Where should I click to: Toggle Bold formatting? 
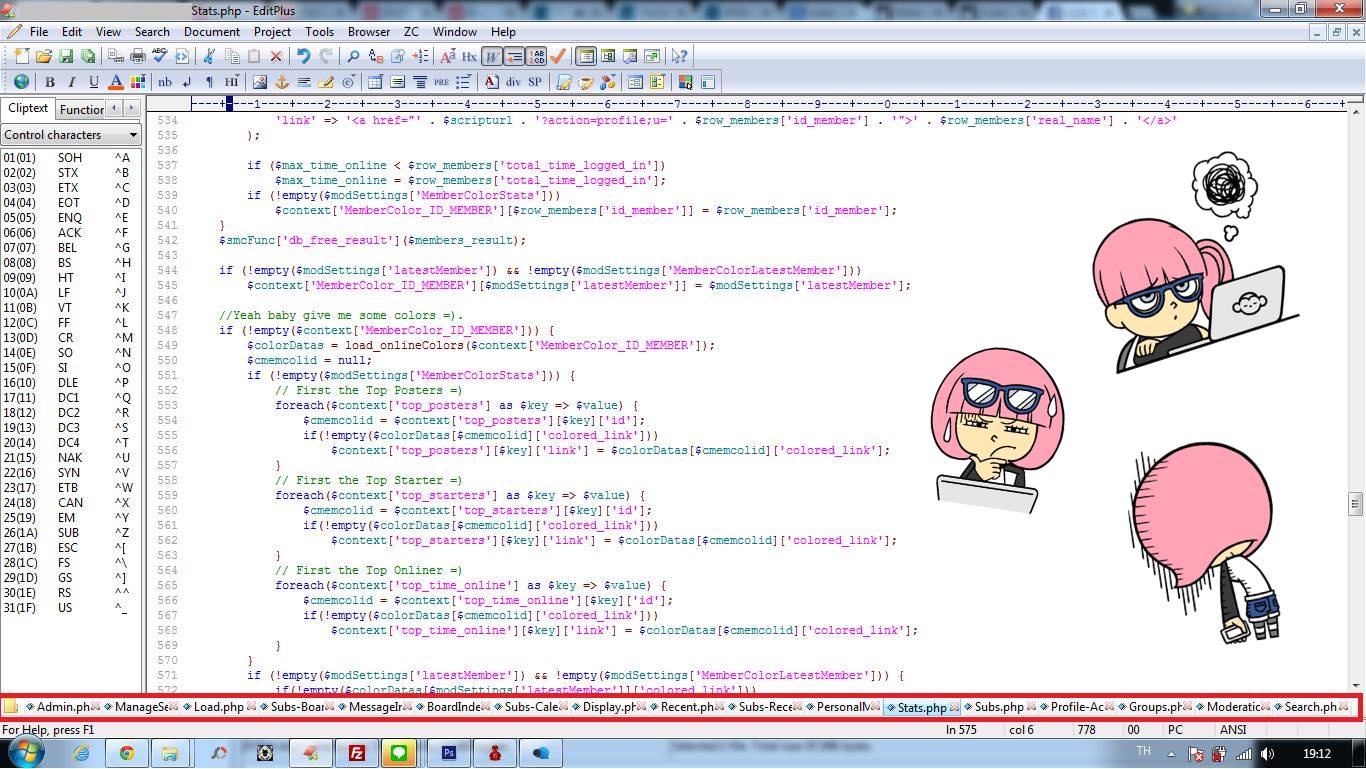coord(50,82)
